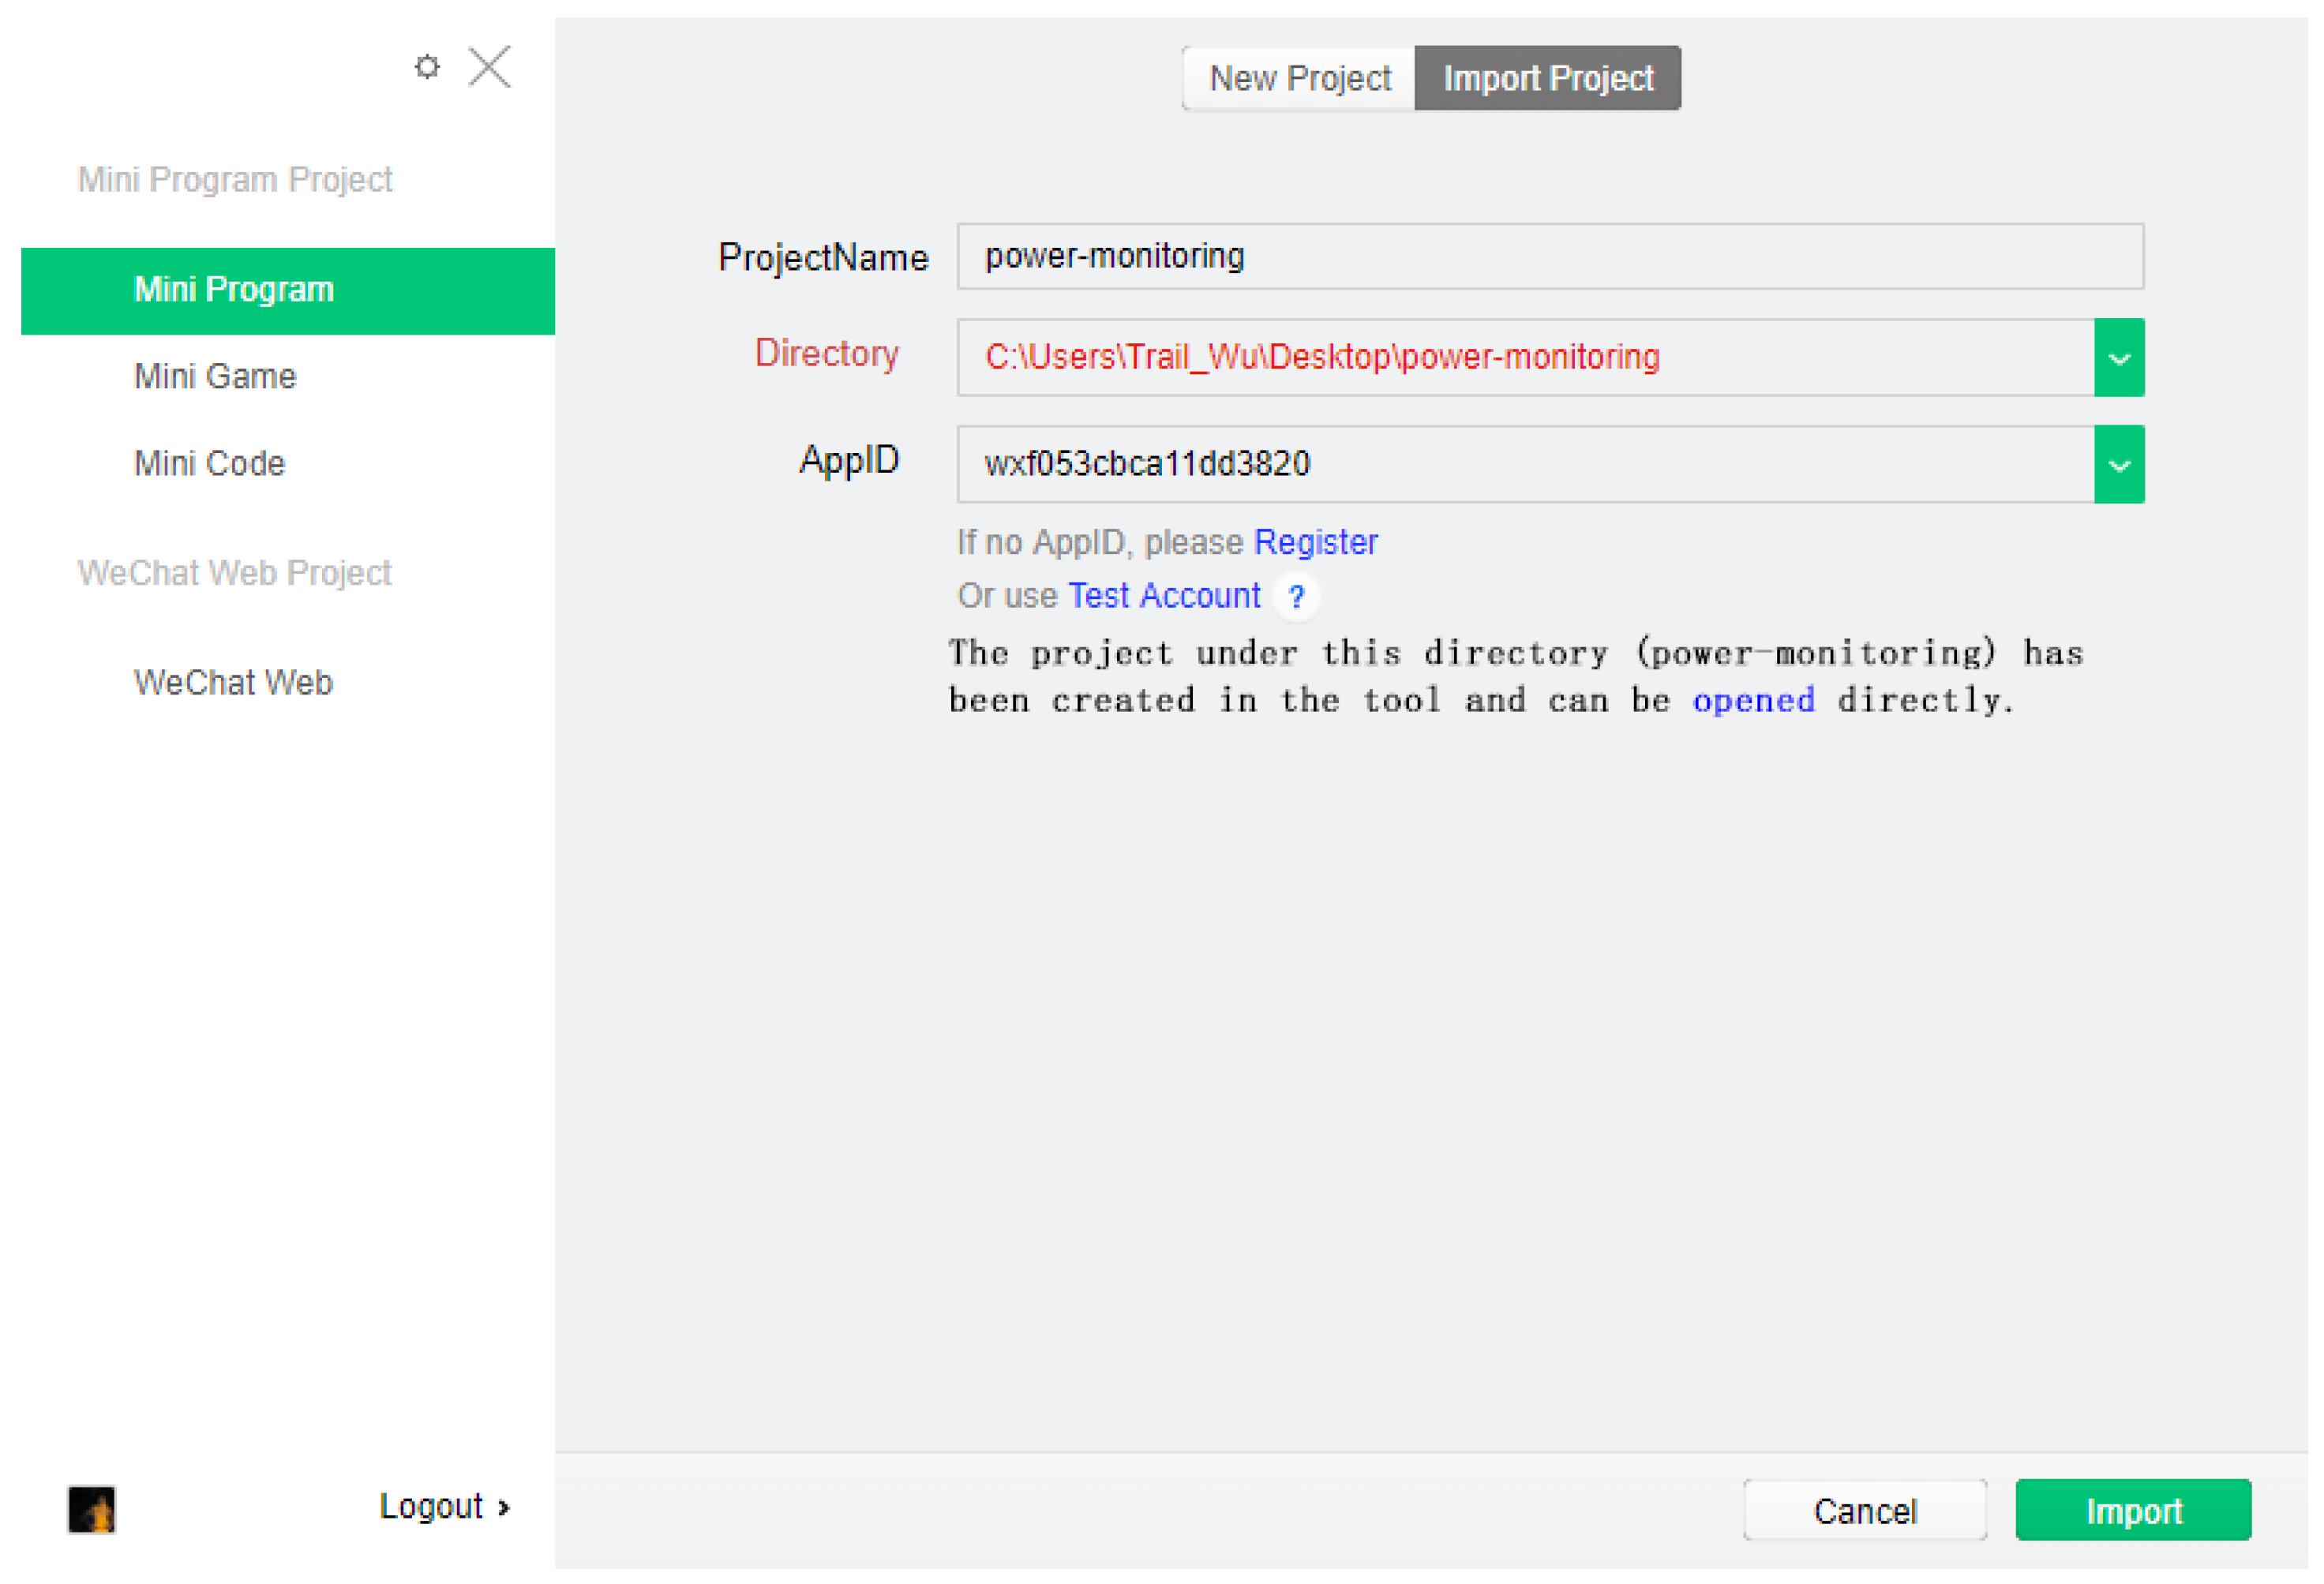Screen dimensions: 2324x1584
Task: Click the ProjectName input field
Action: tap(1550, 257)
